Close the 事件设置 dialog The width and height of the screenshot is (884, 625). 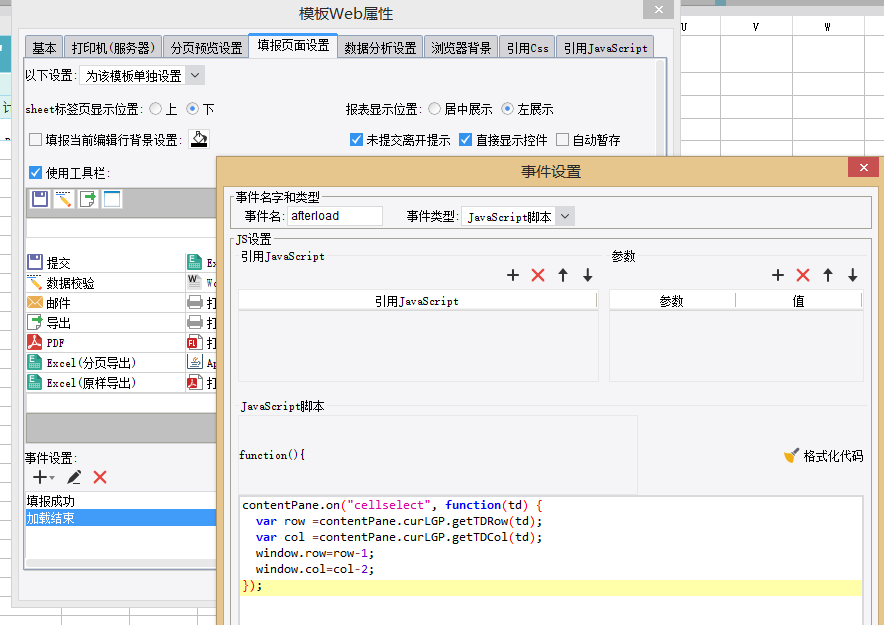tap(863, 167)
